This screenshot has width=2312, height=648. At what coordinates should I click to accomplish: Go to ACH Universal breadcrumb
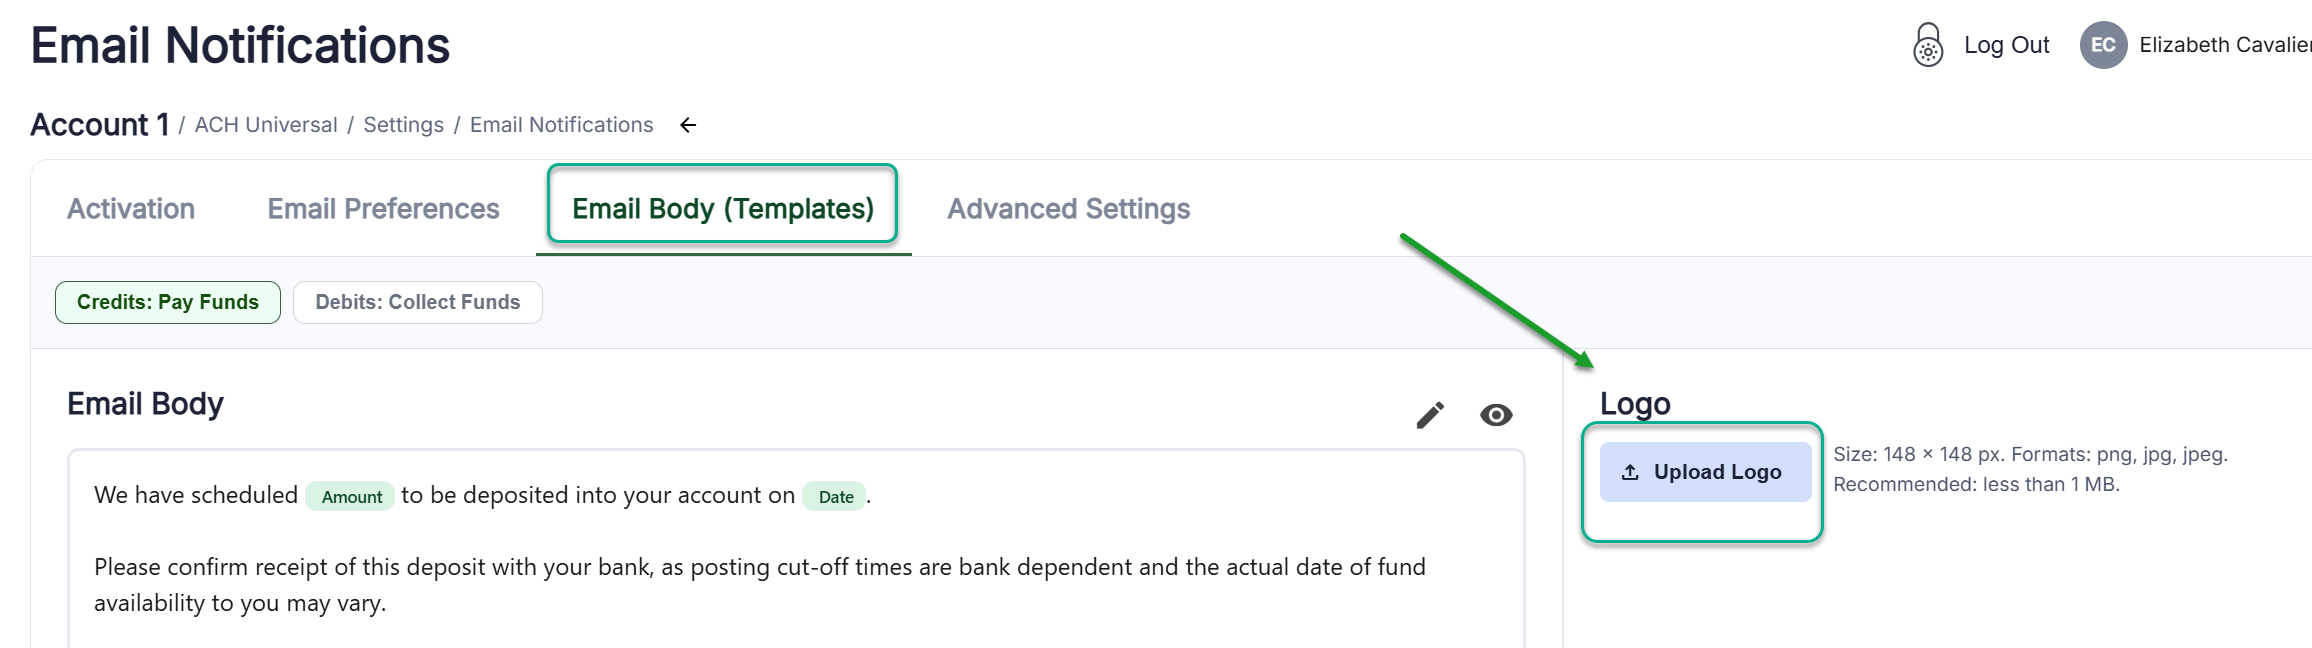(x=266, y=125)
